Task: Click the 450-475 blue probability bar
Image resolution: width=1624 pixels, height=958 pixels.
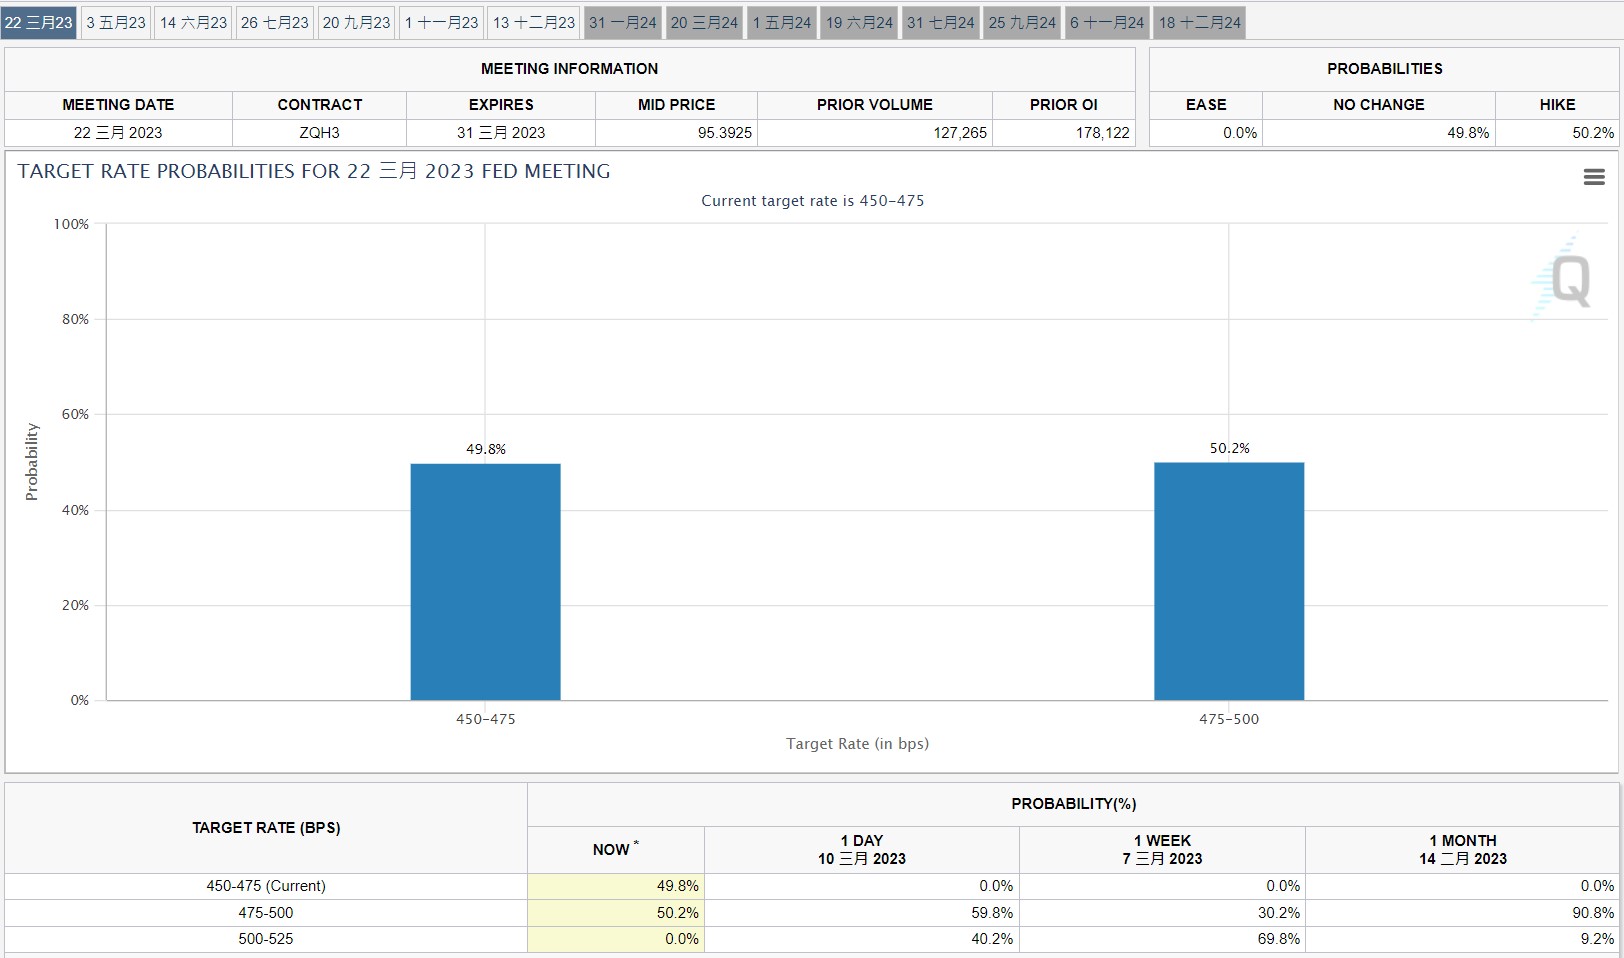Action: click(x=485, y=582)
